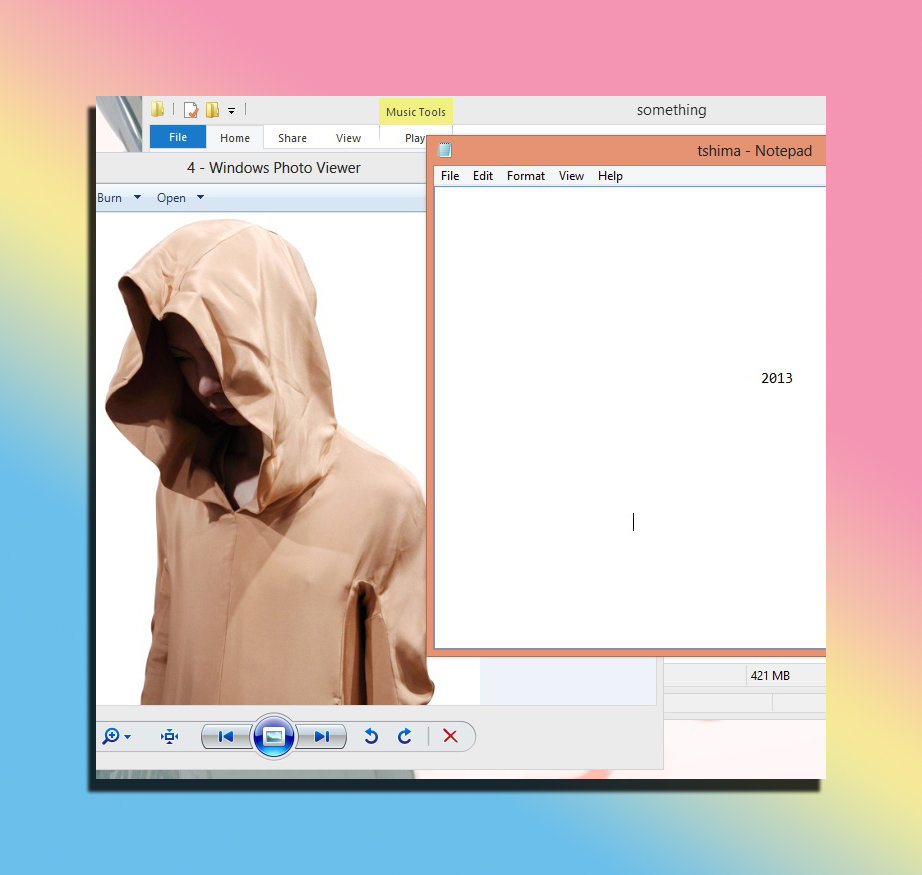922x875 pixels.
Task: Open Notepad's Edit menu
Action: 483,176
